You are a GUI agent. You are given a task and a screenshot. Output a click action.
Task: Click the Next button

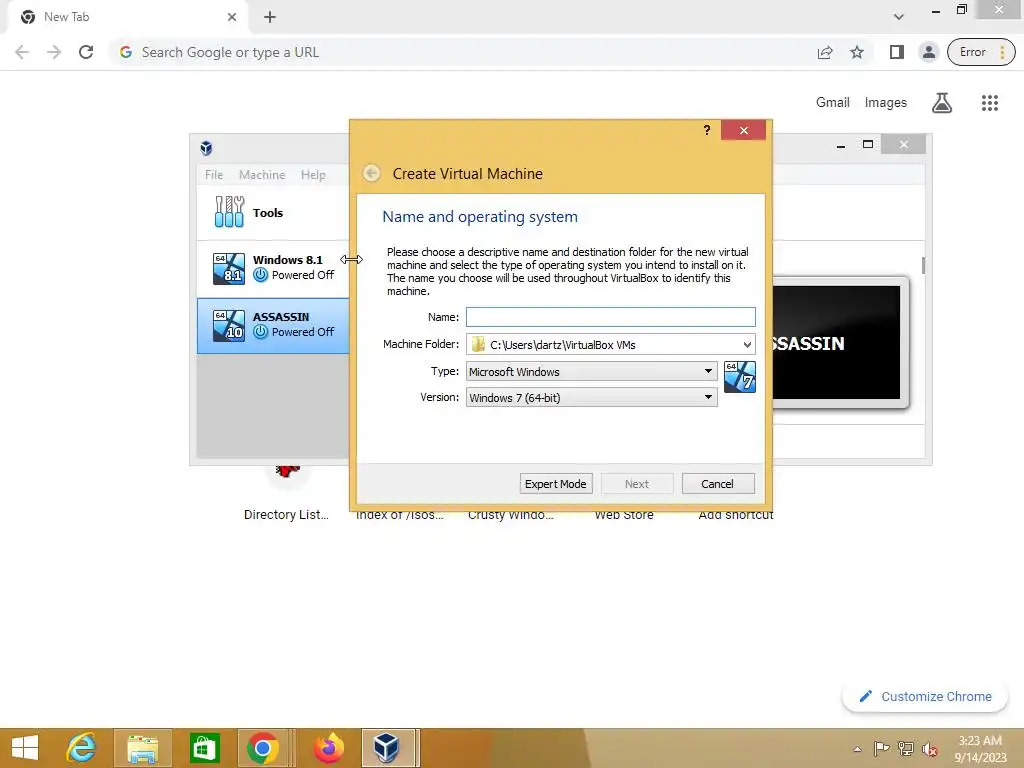click(x=637, y=484)
